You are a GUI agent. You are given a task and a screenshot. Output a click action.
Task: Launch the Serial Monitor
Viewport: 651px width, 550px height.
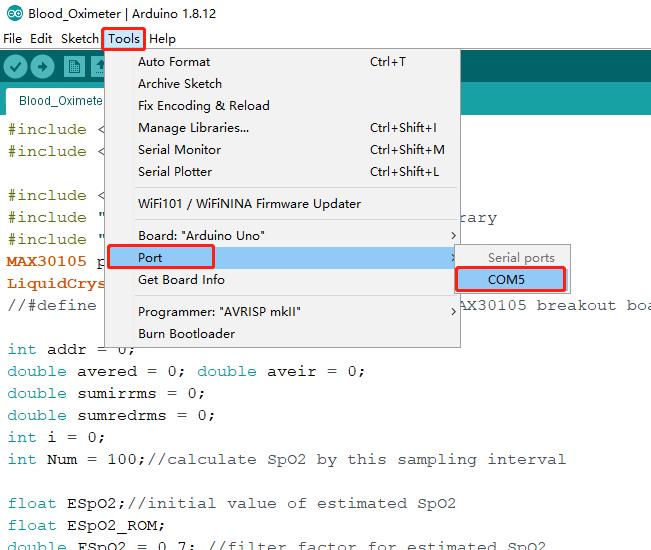(x=180, y=150)
